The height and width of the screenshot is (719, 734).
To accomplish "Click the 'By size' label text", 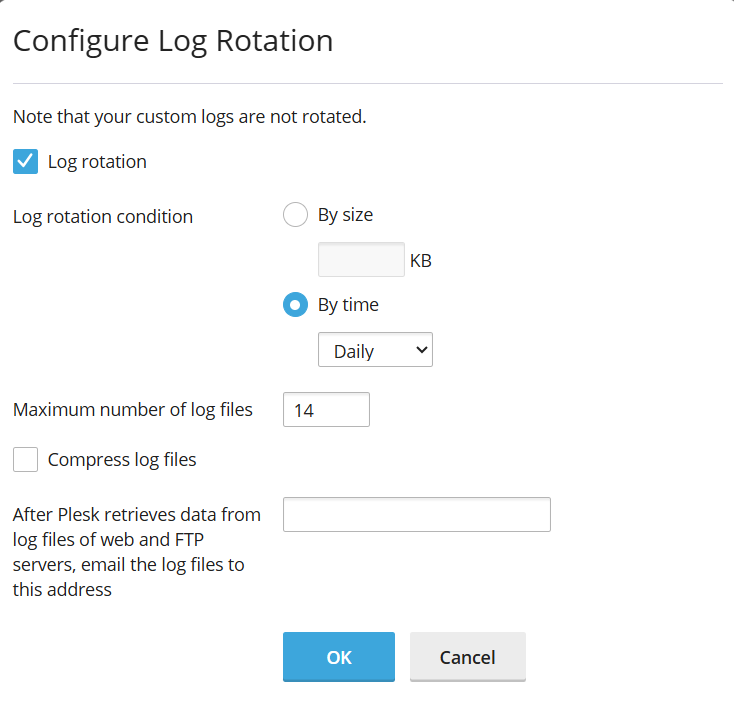I will click(x=345, y=215).
